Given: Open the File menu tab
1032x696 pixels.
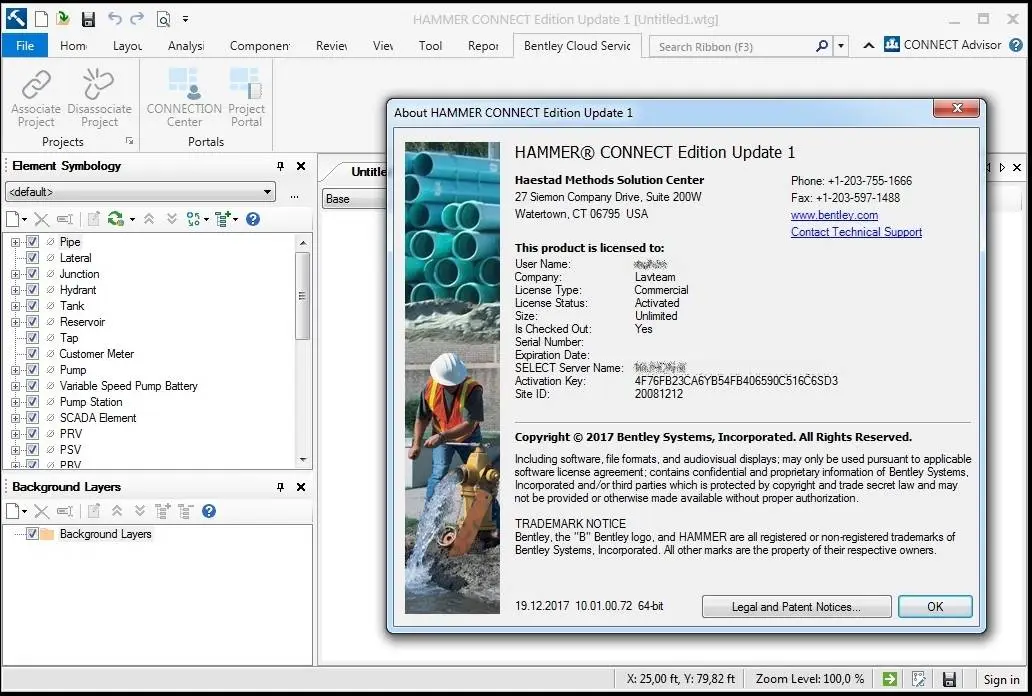Looking at the screenshot, I should [x=25, y=46].
